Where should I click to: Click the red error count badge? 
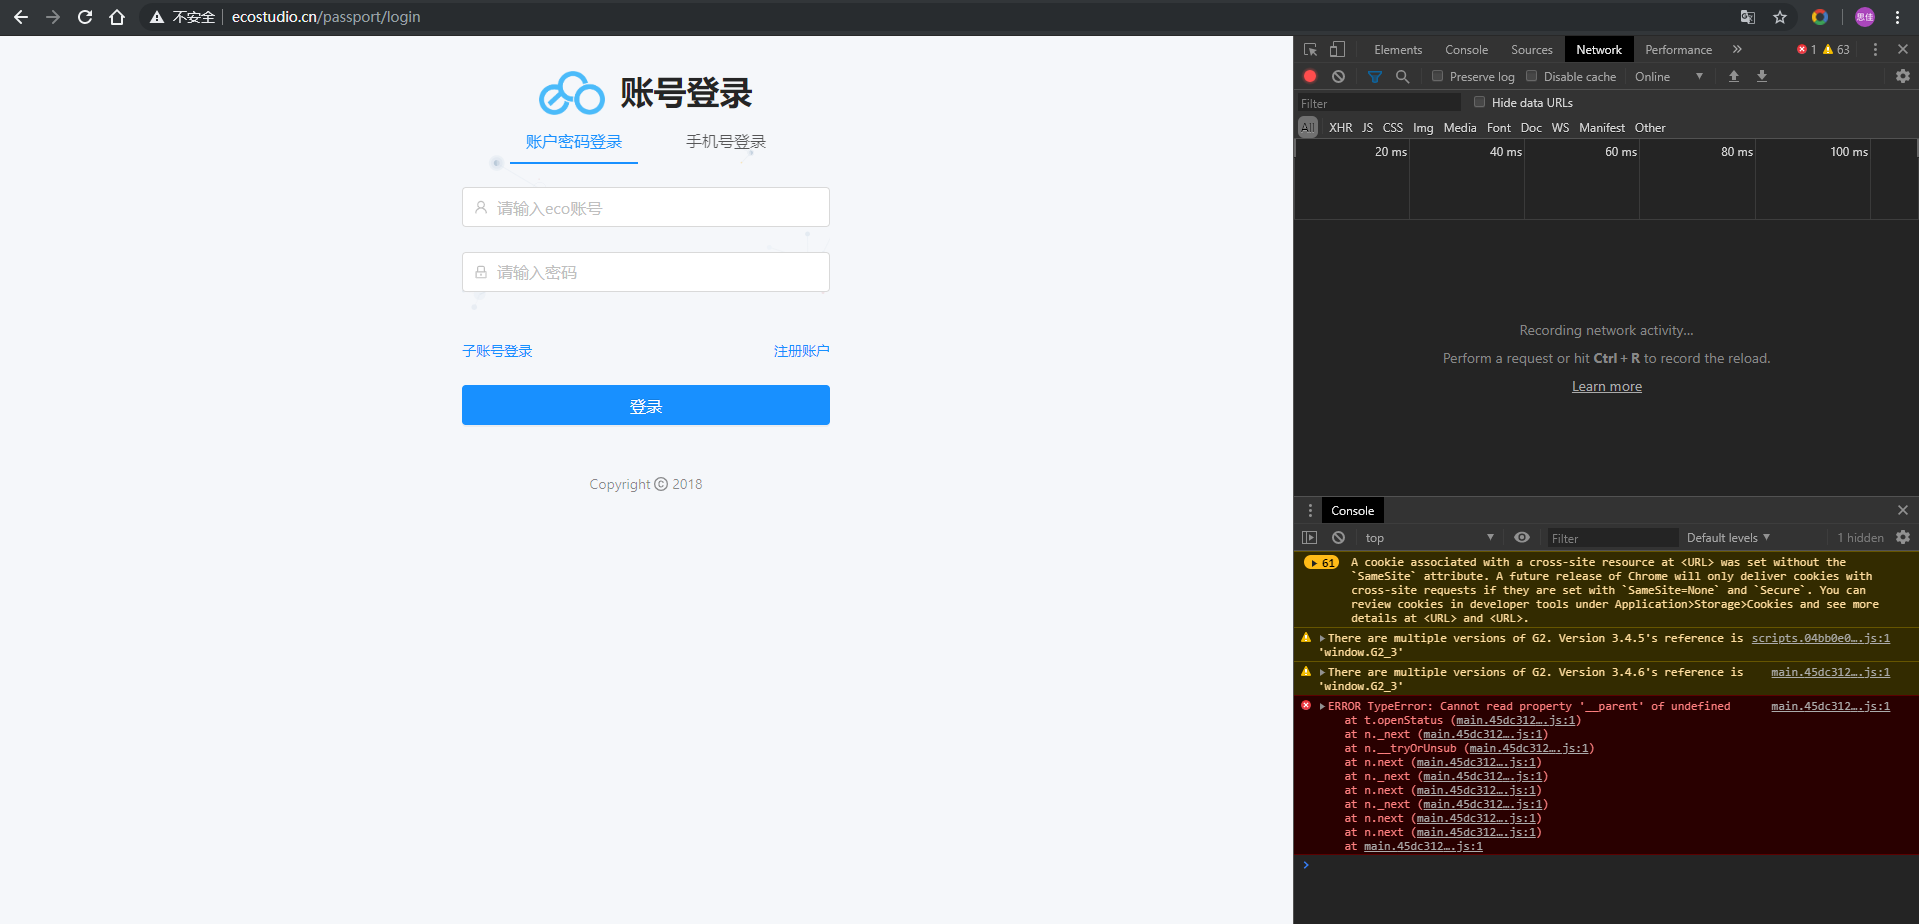tap(1806, 49)
